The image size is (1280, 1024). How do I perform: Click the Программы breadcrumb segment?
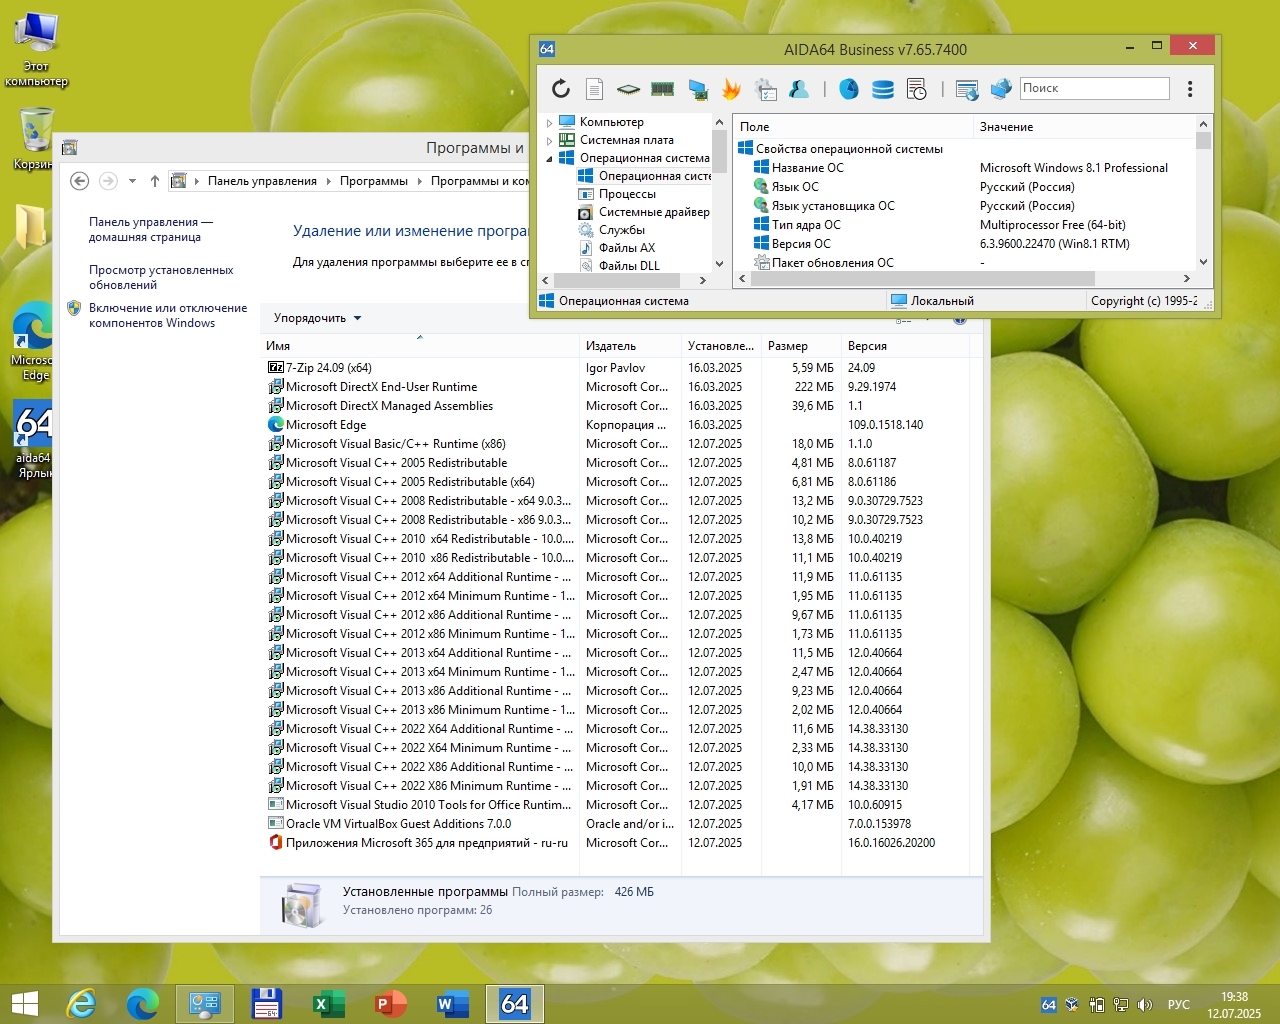(374, 181)
